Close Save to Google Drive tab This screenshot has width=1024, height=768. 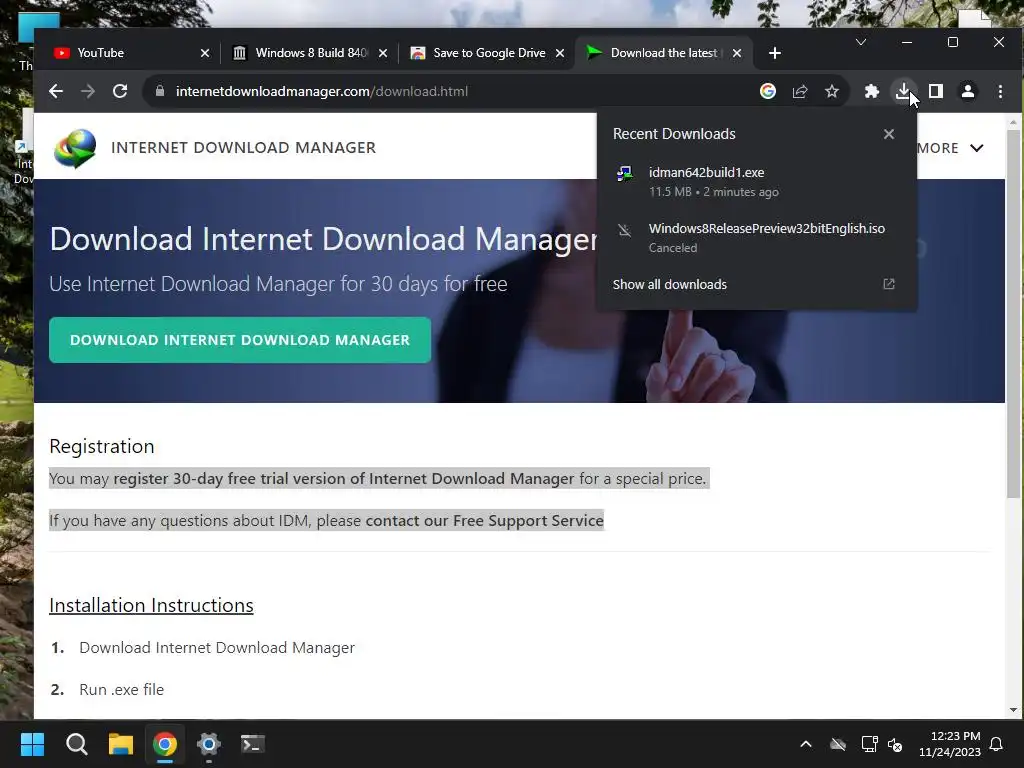pos(560,53)
